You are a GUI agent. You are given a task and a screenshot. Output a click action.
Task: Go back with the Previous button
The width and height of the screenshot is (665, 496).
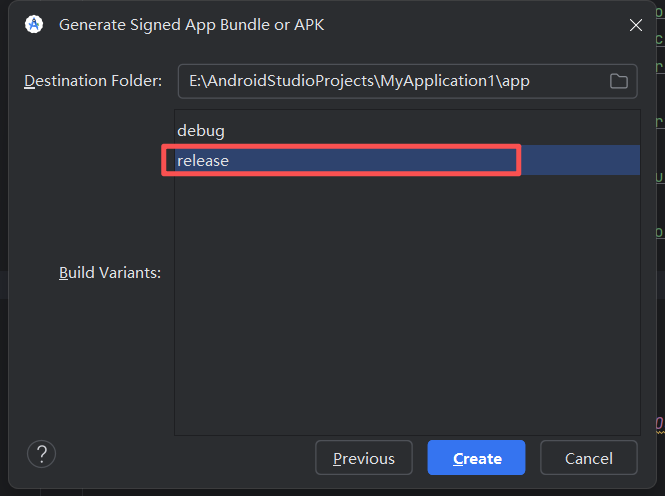click(x=363, y=458)
